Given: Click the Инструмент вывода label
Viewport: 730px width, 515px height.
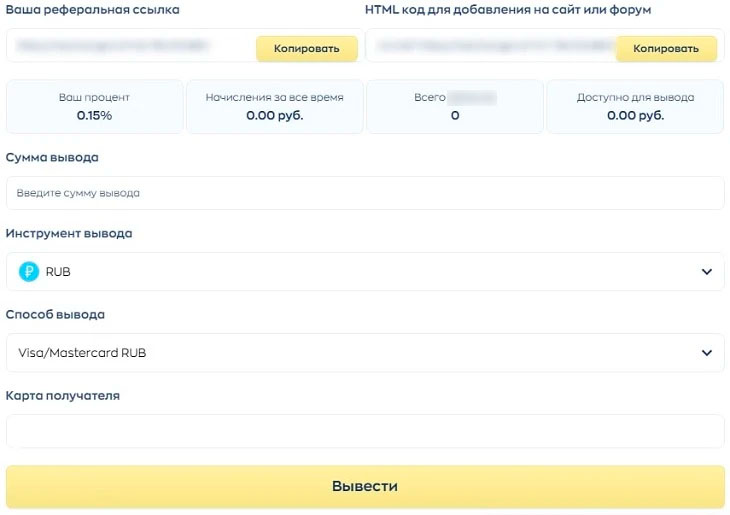Looking at the screenshot, I should pos(69,233).
